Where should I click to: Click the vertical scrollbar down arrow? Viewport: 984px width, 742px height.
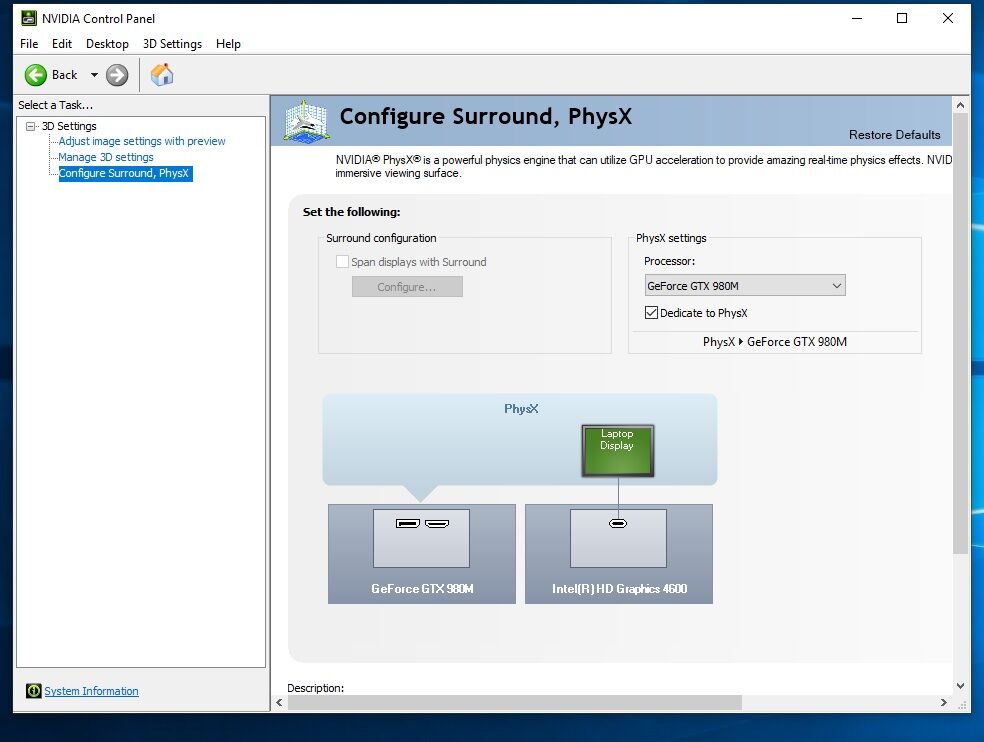click(960, 686)
